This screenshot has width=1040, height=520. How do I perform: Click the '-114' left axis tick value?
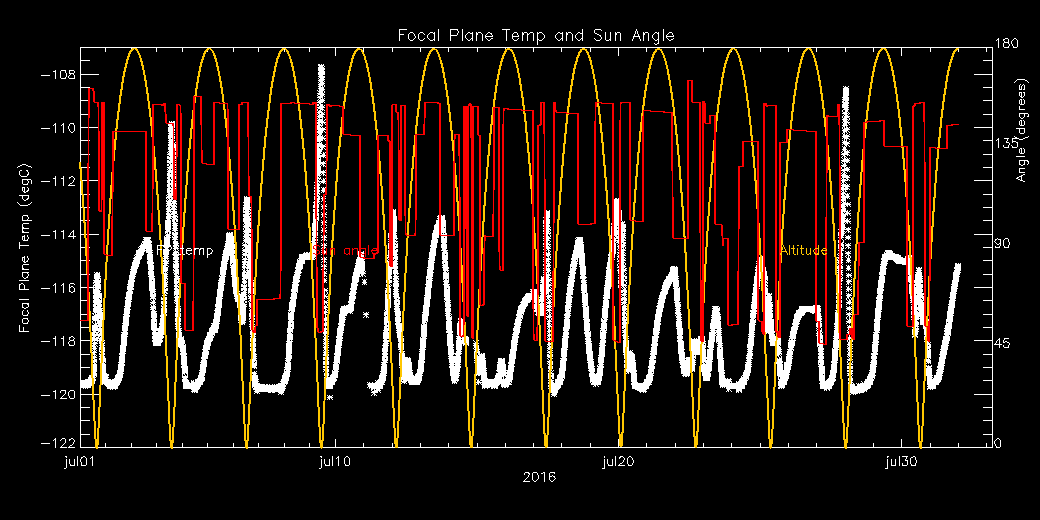pos(58,235)
